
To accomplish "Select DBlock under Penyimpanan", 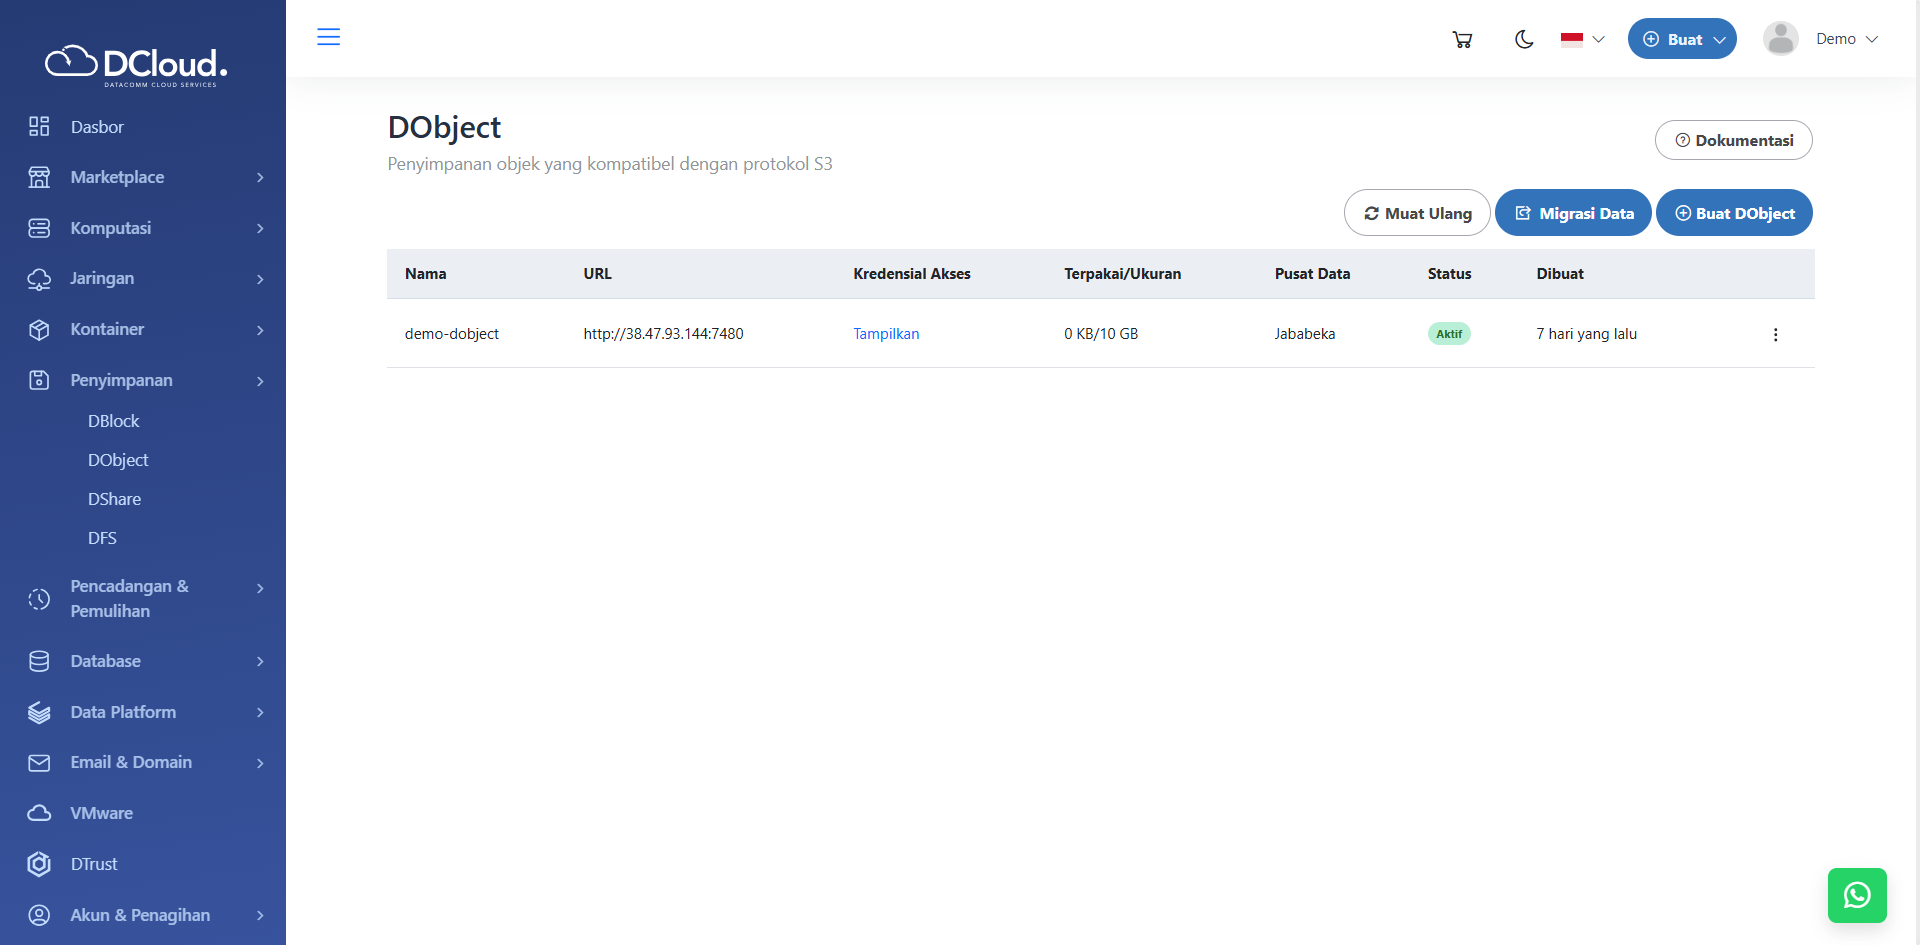I will (x=114, y=421).
